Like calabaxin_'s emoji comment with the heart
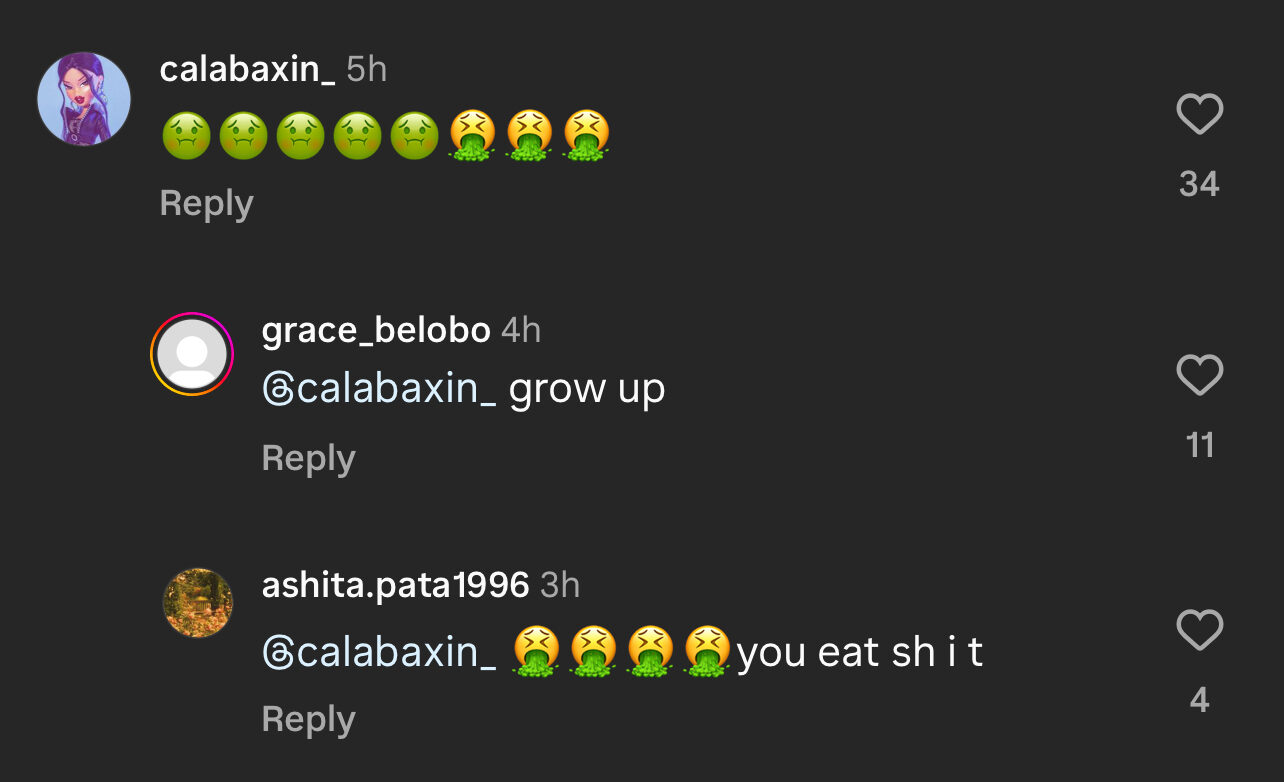This screenshot has width=1284, height=782. tap(1199, 114)
